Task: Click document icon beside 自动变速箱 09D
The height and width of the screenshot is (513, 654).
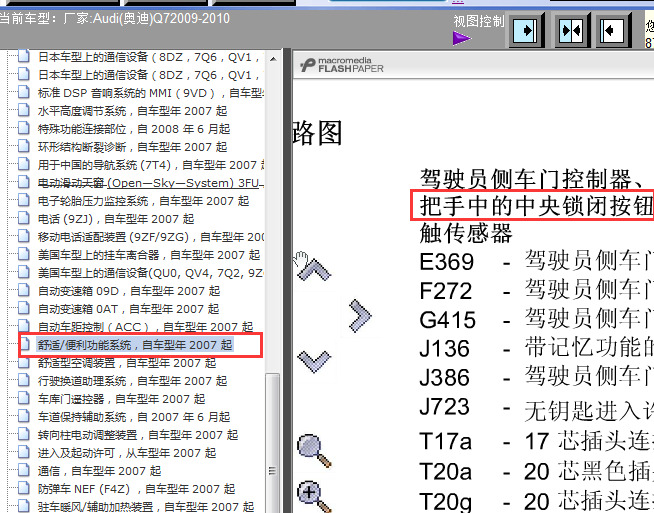Action: coord(24,290)
